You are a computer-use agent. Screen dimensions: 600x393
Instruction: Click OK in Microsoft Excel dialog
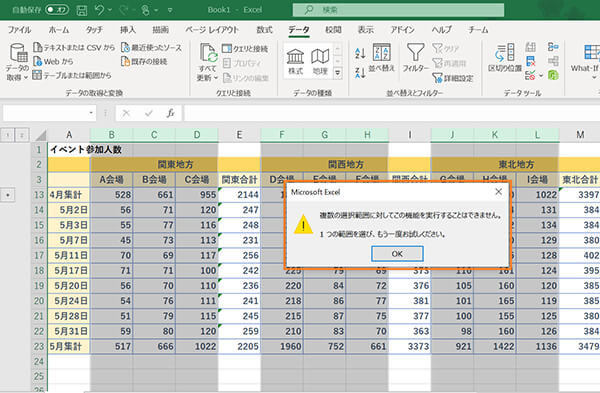coord(397,254)
